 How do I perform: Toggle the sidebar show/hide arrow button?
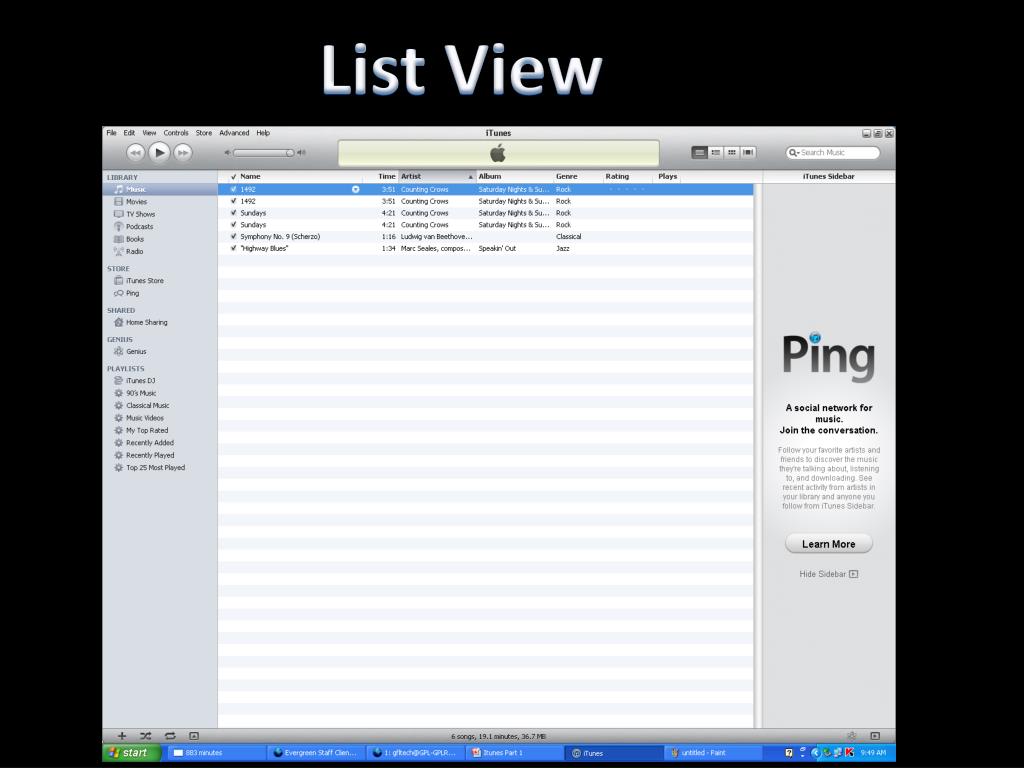click(875, 736)
